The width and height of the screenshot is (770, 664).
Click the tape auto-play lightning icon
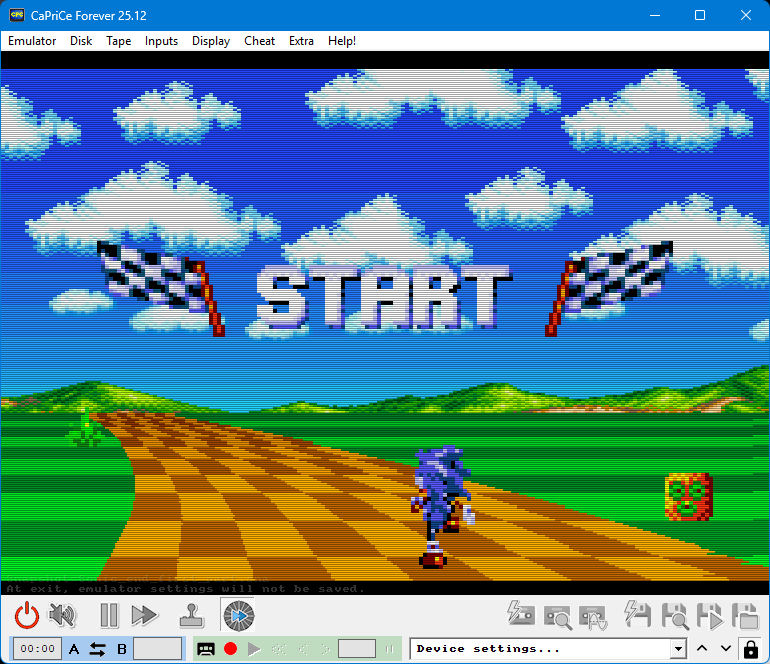point(520,615)
